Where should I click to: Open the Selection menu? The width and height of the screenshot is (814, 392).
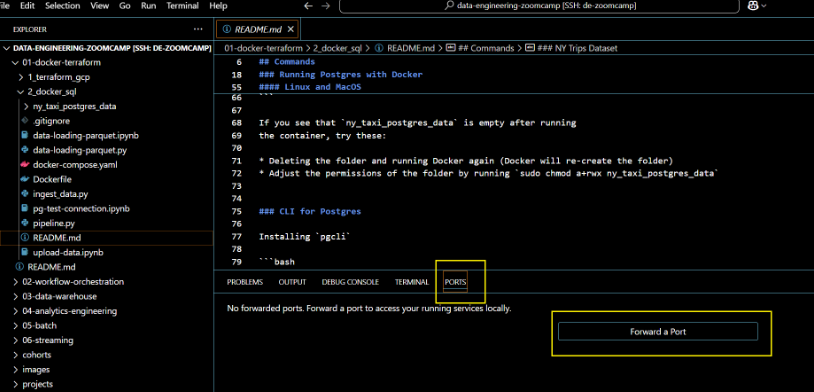pyautogui.click(x=62, y=6)
